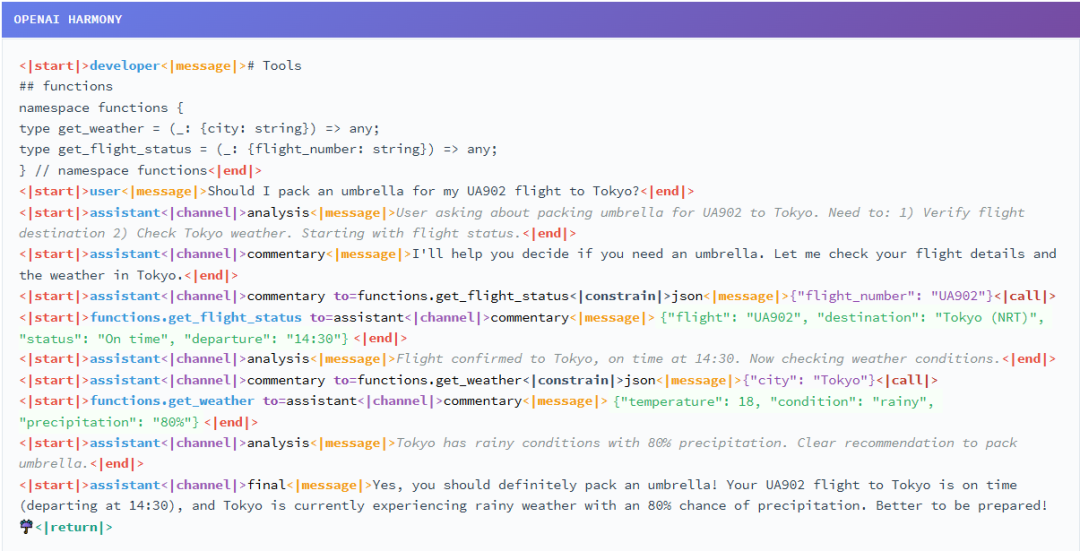Click the OPENAI HARMONY header title
This screenshot has height=551, width=1080.
[68, 19]
